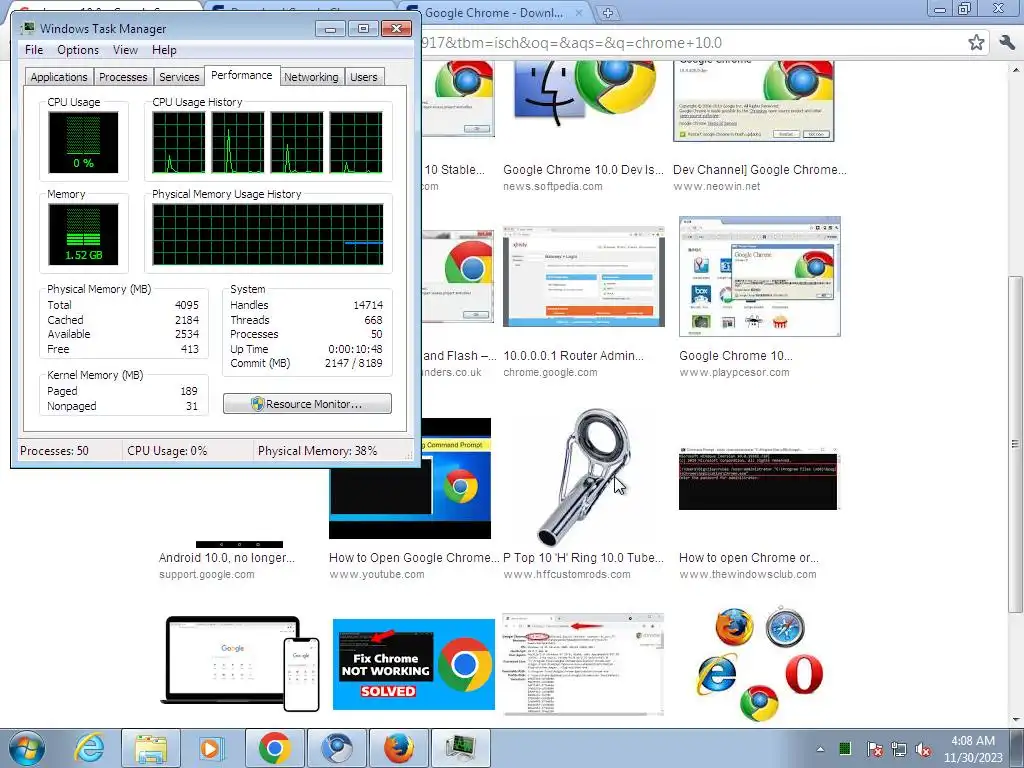Click the green CPU meter tray icon
The width and height of the screenshot is (1024, 768).
pyautogui.click(x=844, y=748)
